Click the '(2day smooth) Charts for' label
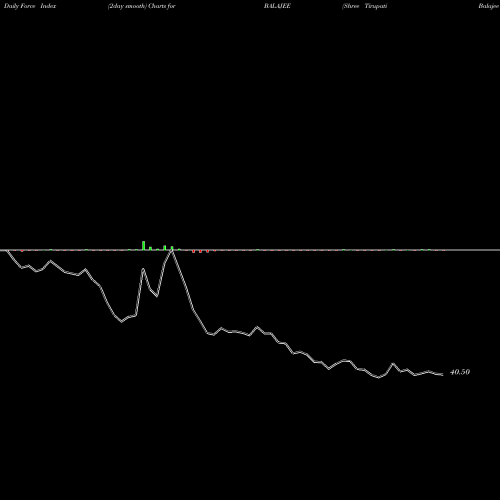This screenshot has height=500, width=500. tap(141, 6)
